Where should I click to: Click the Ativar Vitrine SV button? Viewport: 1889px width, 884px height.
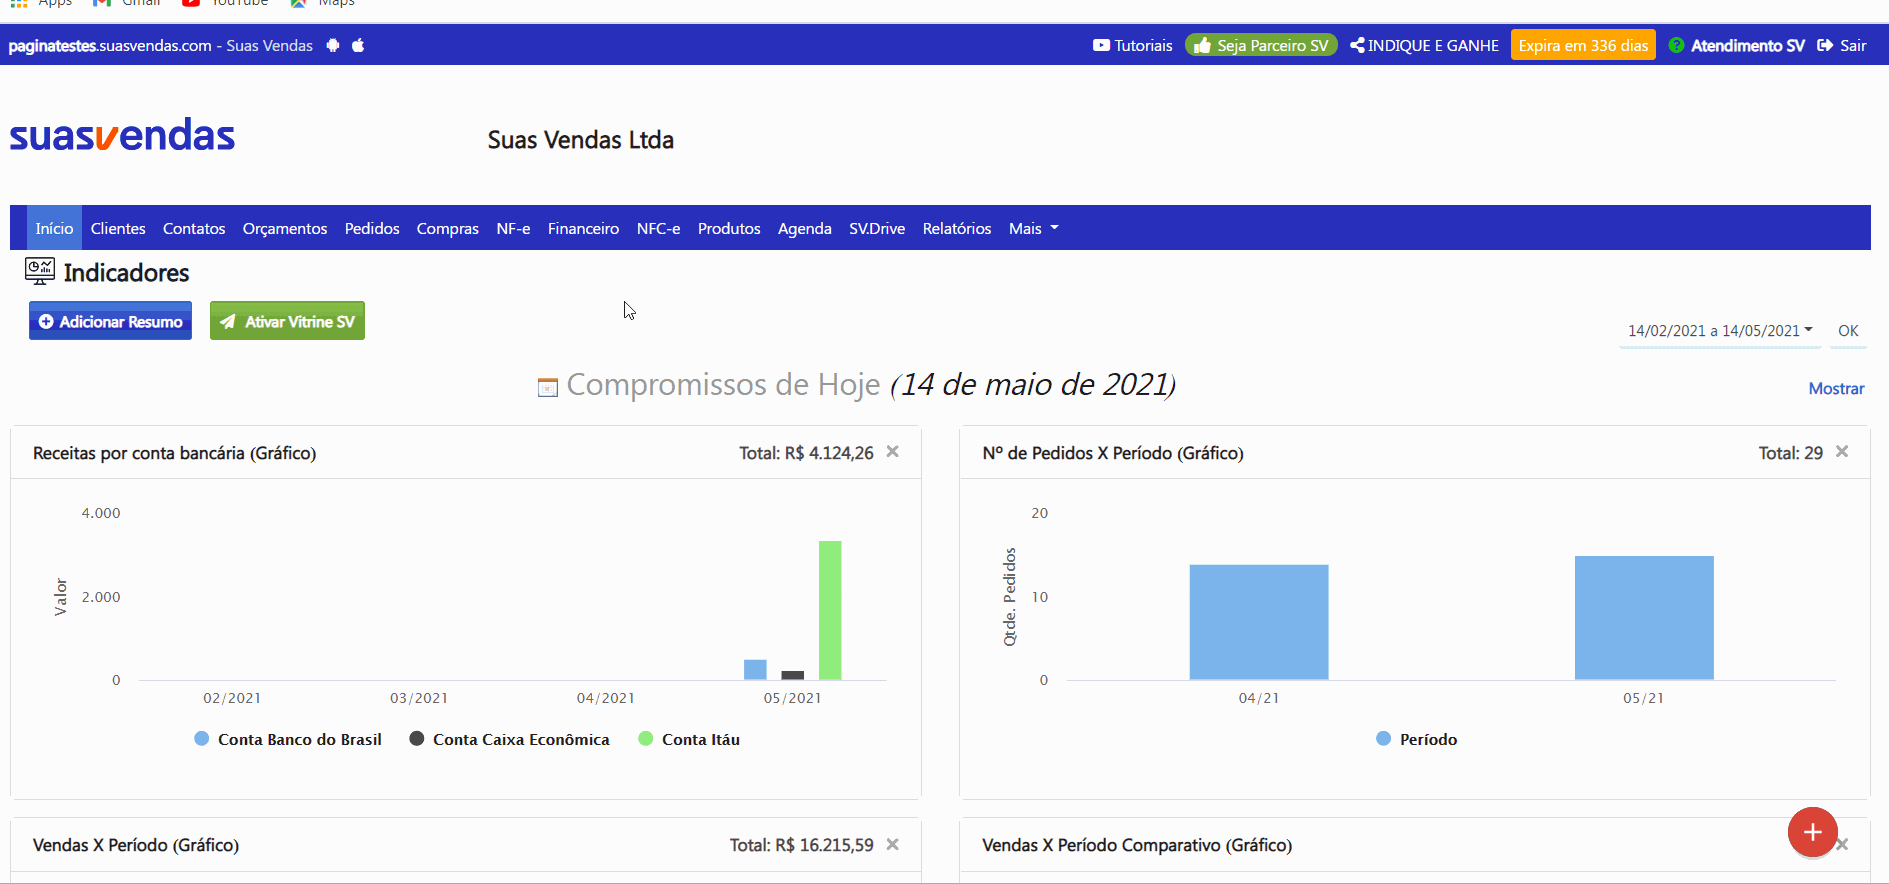pos(287,321)
